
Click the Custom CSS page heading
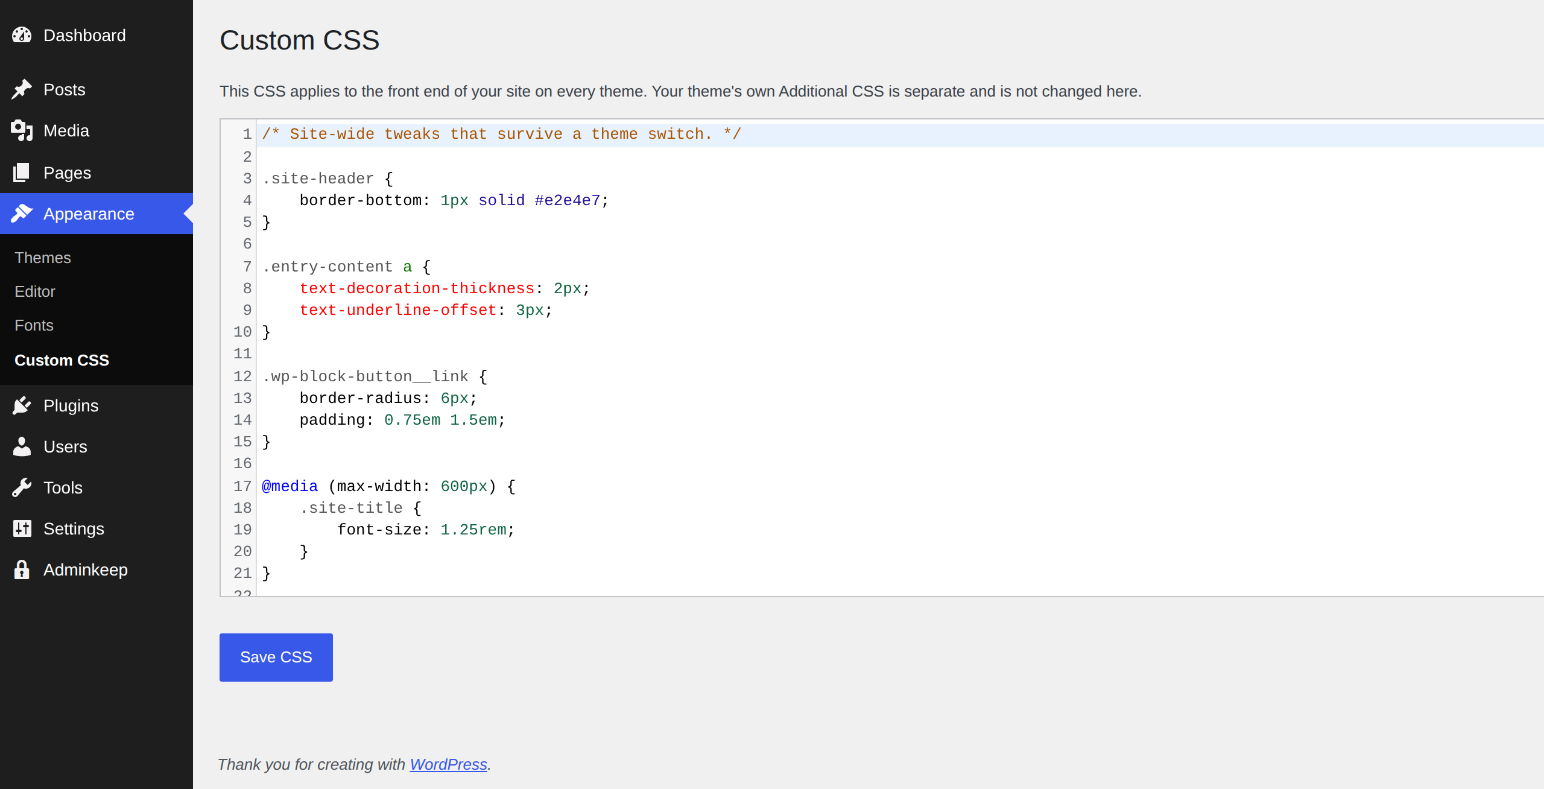pyautogui.click(x=300, y=40)
